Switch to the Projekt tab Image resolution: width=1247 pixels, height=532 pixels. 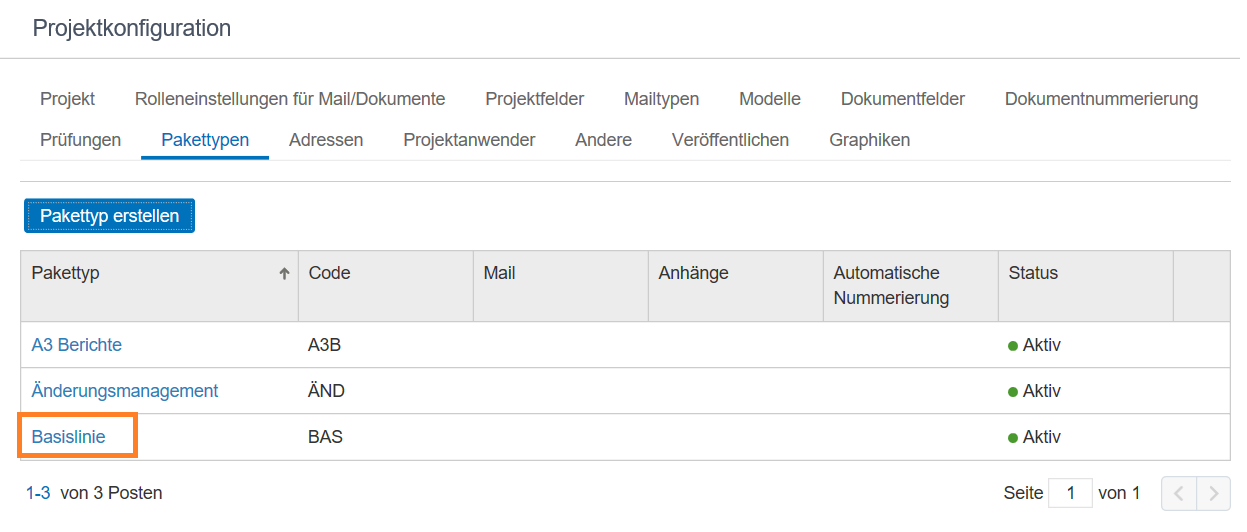tap(68, 99)
